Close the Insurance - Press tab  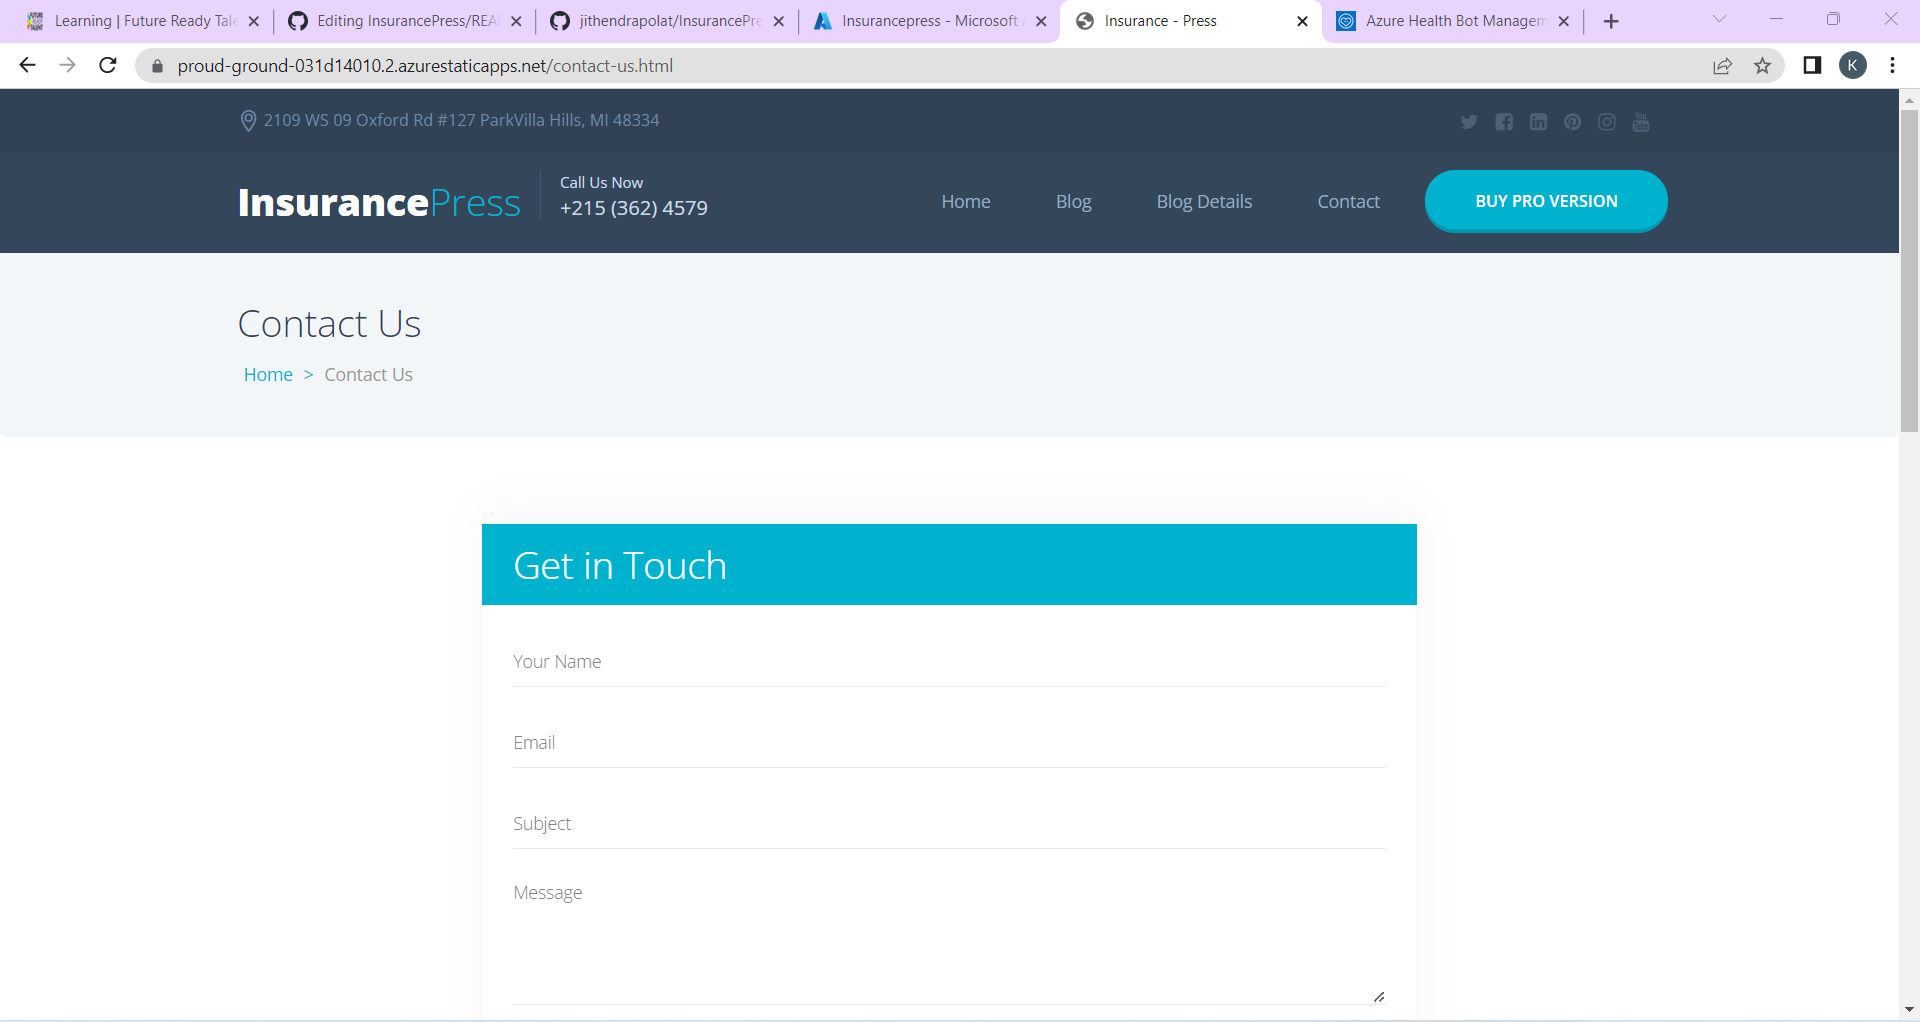coord(1302,21)
